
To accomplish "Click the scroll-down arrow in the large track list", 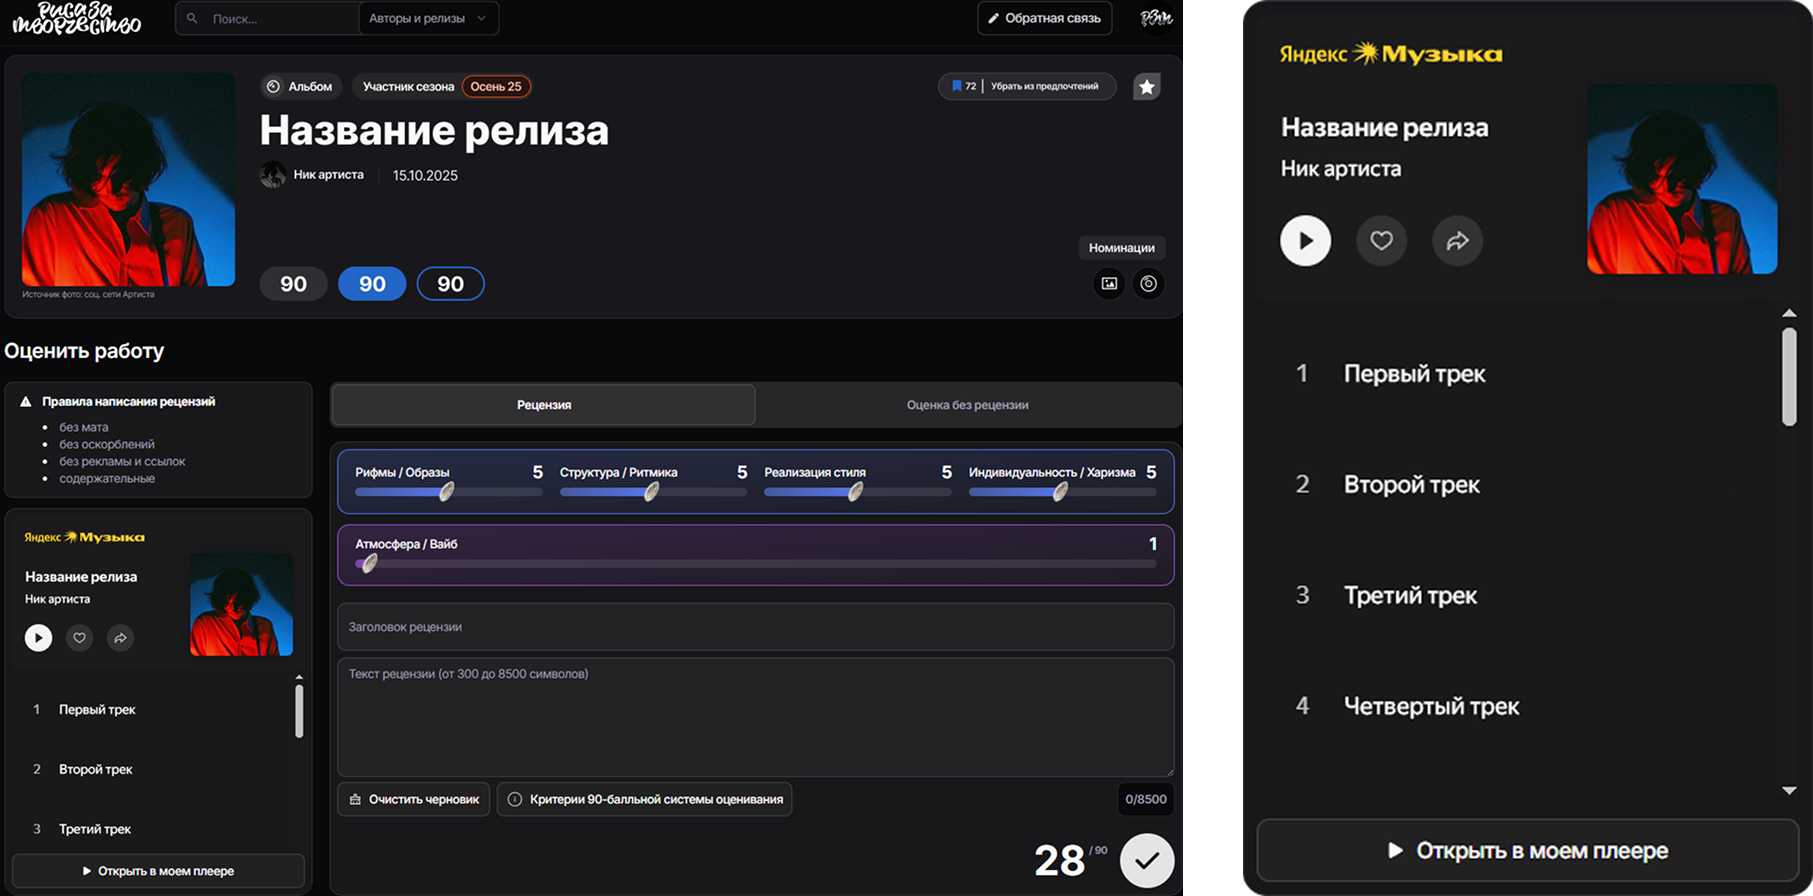I will [1789, 790].
